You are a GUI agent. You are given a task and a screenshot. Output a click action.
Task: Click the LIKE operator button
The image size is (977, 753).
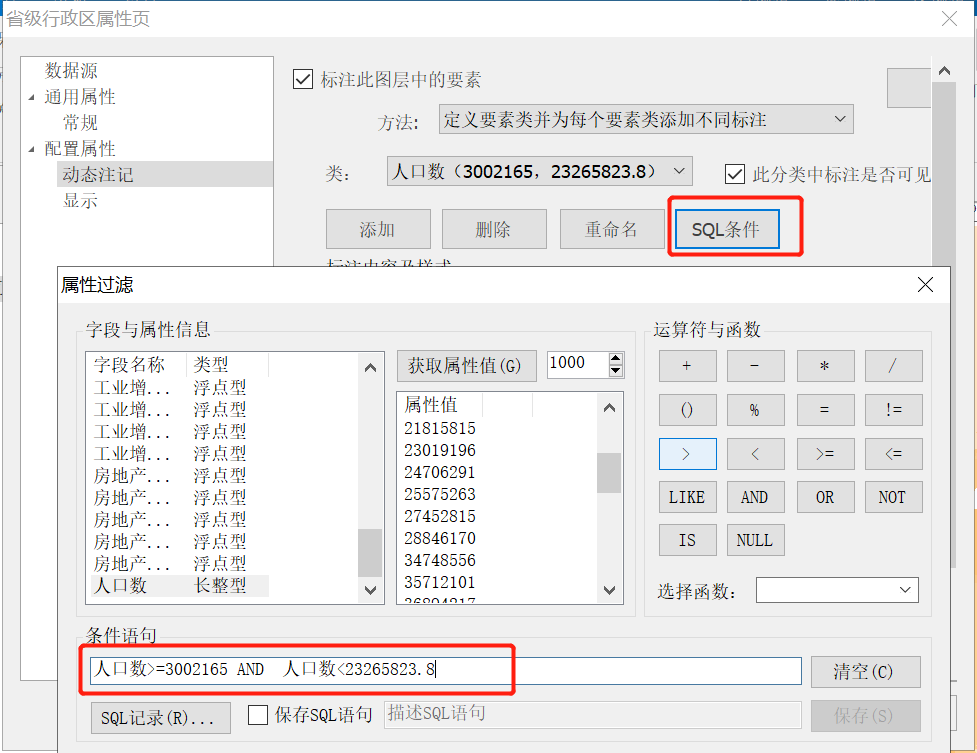(x=687, y=497)
